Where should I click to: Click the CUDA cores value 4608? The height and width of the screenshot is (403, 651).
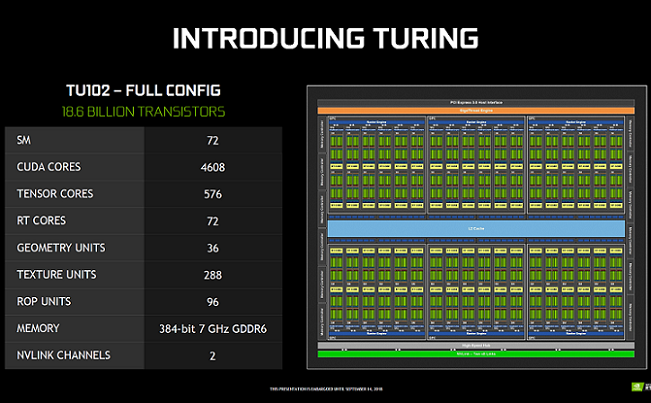point(212,167)
